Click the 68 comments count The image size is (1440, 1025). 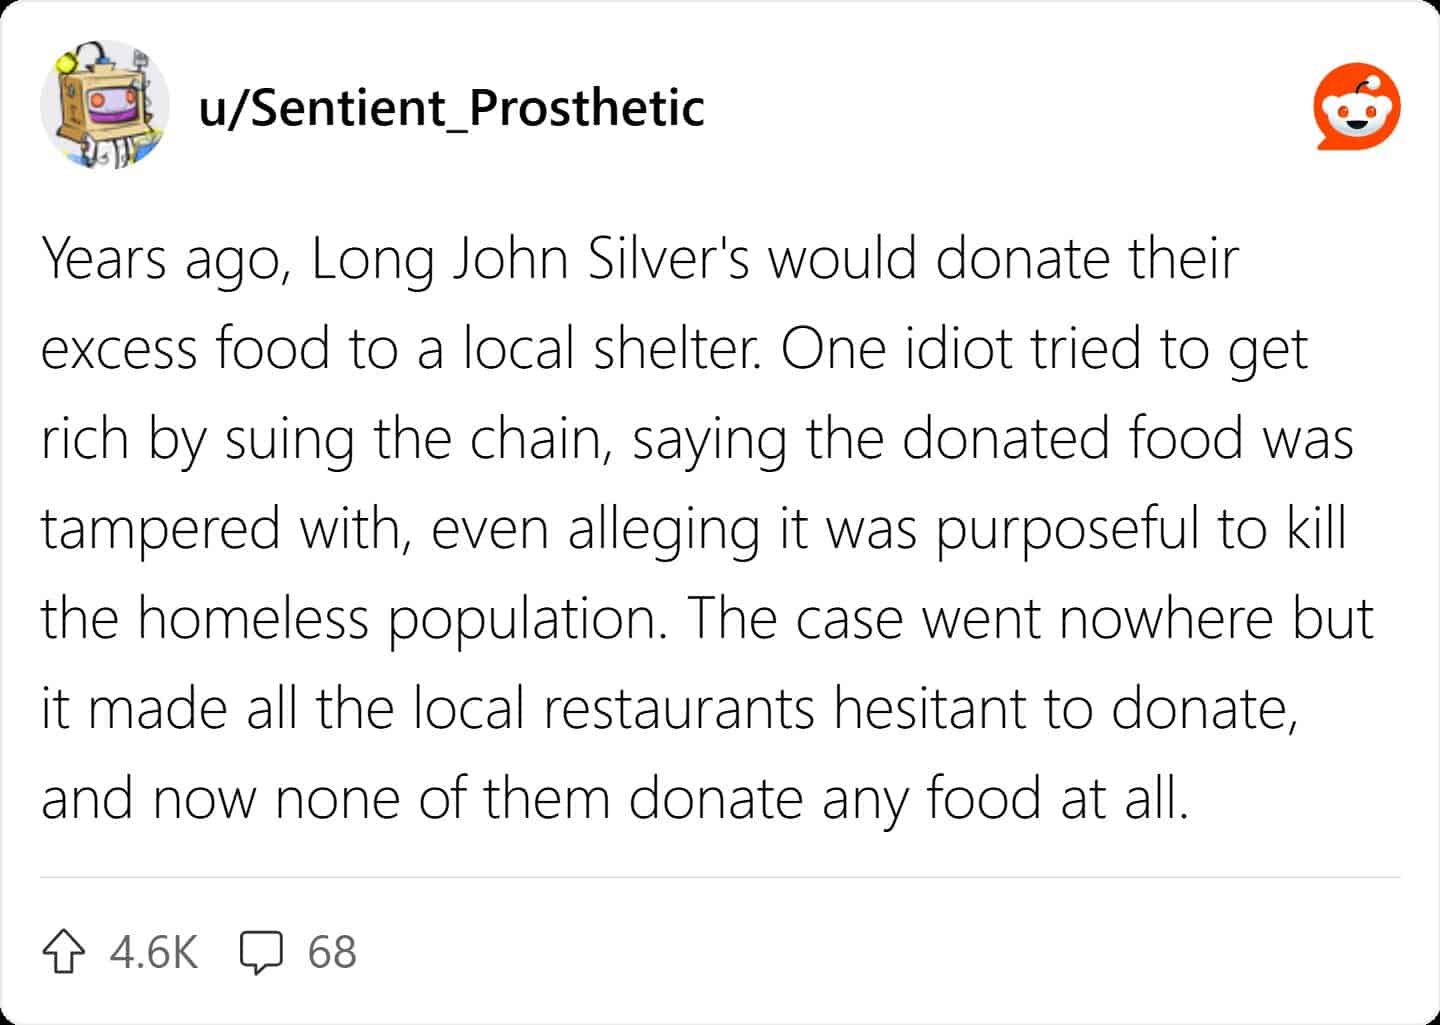point(332,952)
